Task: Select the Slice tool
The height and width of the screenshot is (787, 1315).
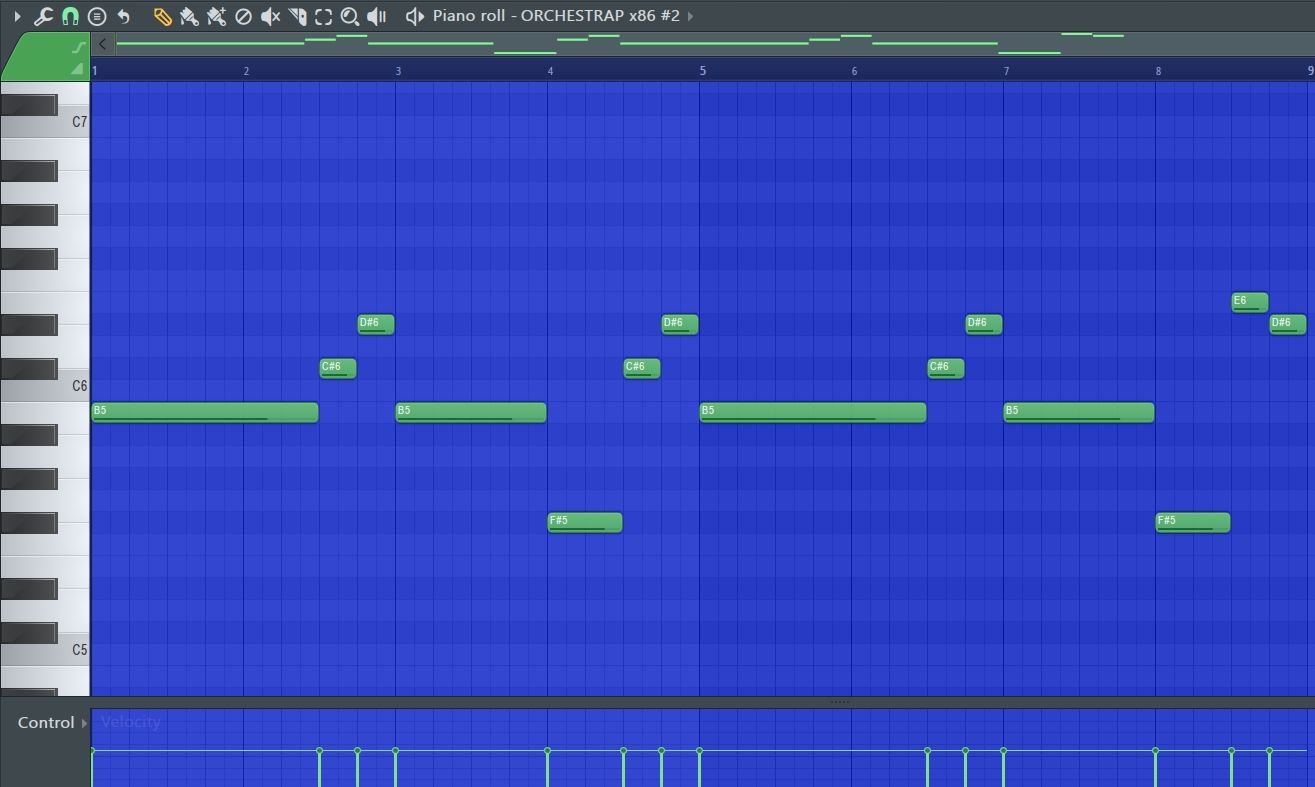Action: coord(297,16)
